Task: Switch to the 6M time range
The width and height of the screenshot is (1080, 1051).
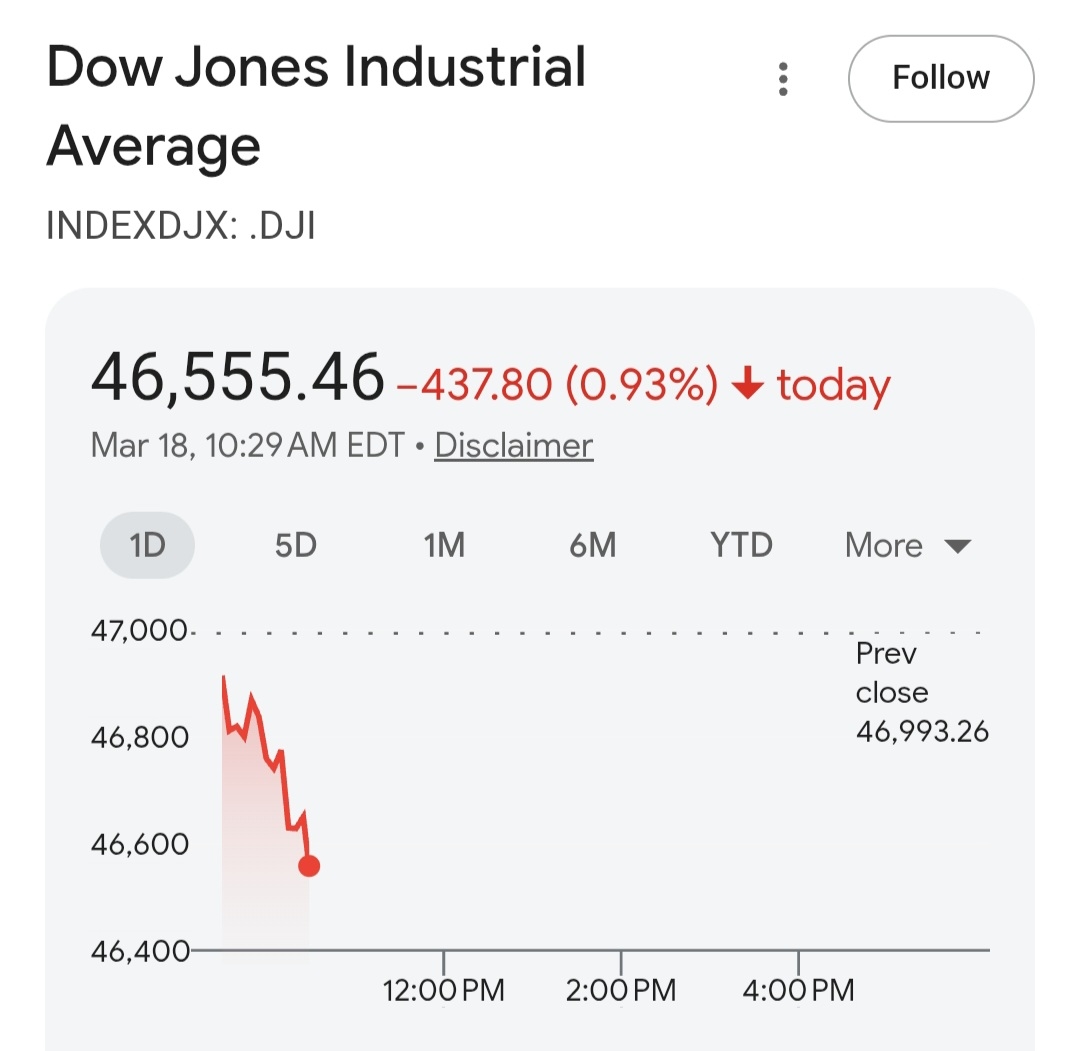Action: (592, 545)
